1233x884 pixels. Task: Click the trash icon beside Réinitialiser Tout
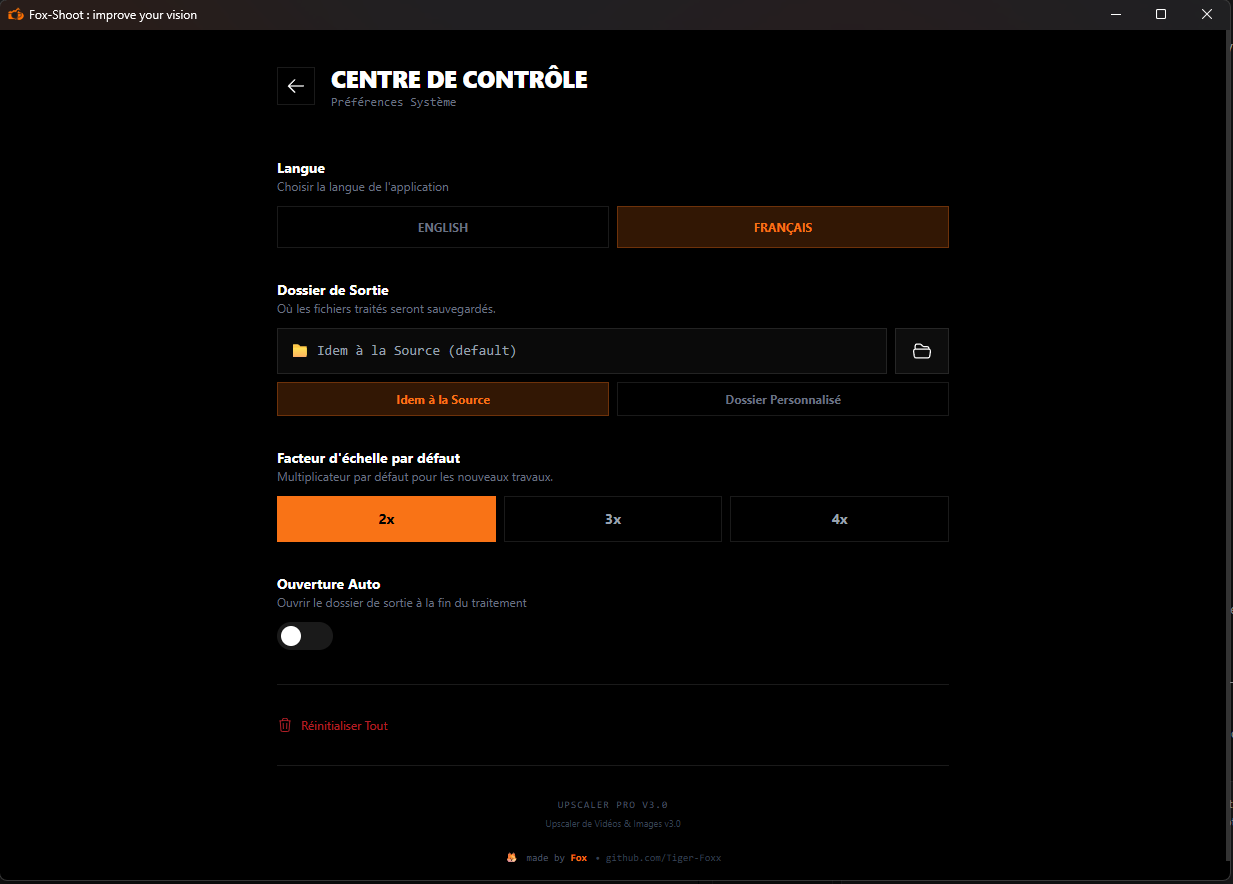coord(285,725)
